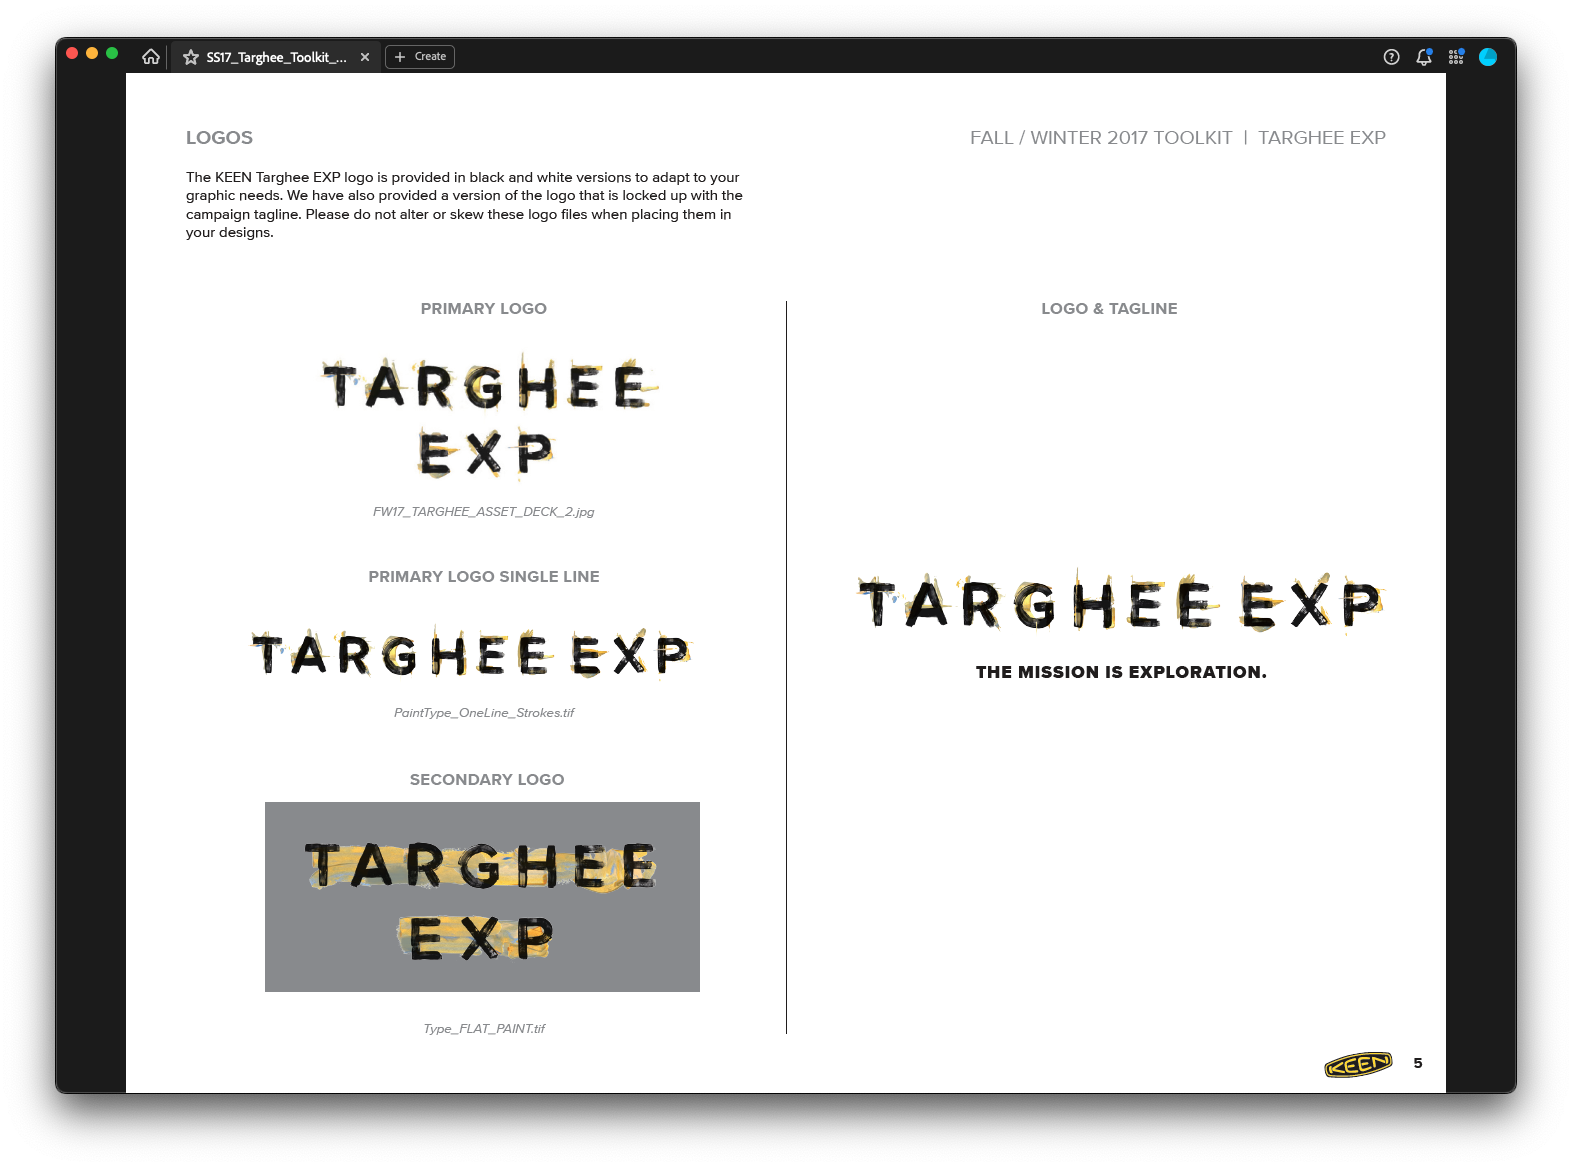1572x1167 pixels.
Task: Select the primary two-line Targhee EXP logo
Action: pyautogui.click(x=489, y=416)
